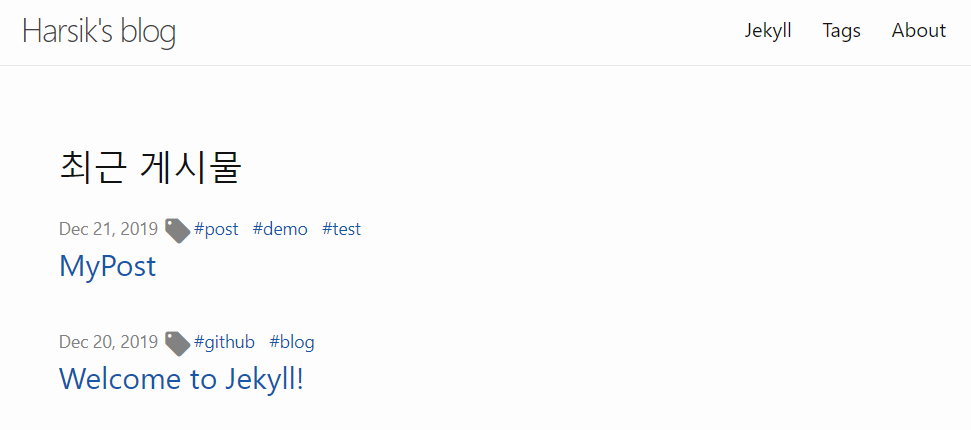Open the MyPost article

click(x=108, y=266)
